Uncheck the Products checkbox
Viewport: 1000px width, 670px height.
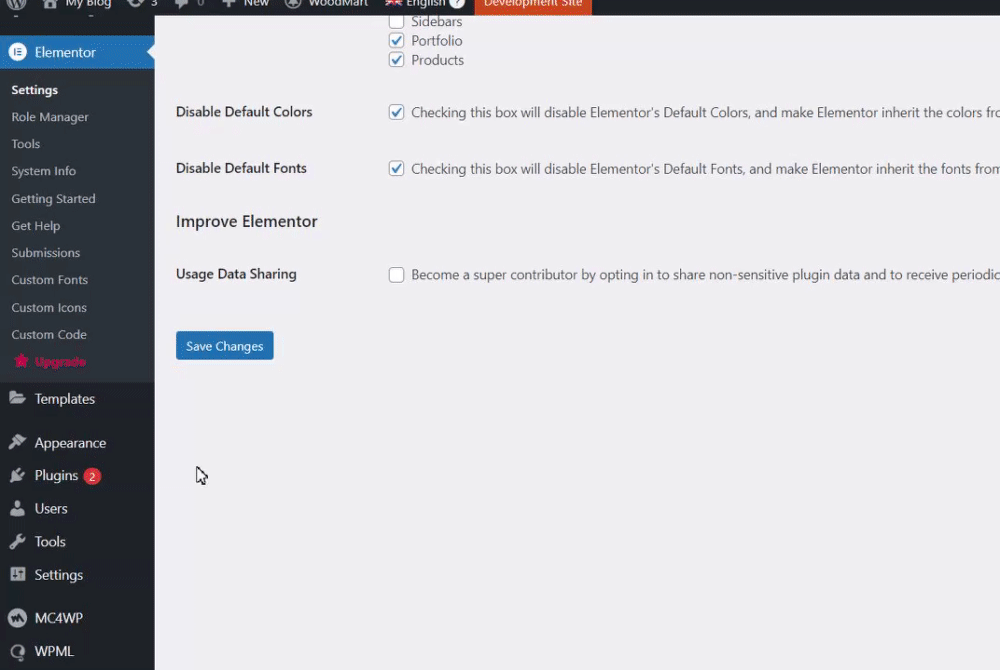click(x=396, y=60)
